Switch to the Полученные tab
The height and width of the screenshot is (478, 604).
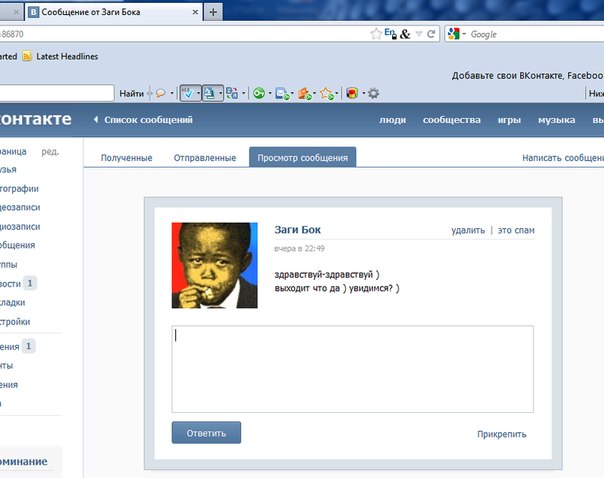tap(126, 158)
